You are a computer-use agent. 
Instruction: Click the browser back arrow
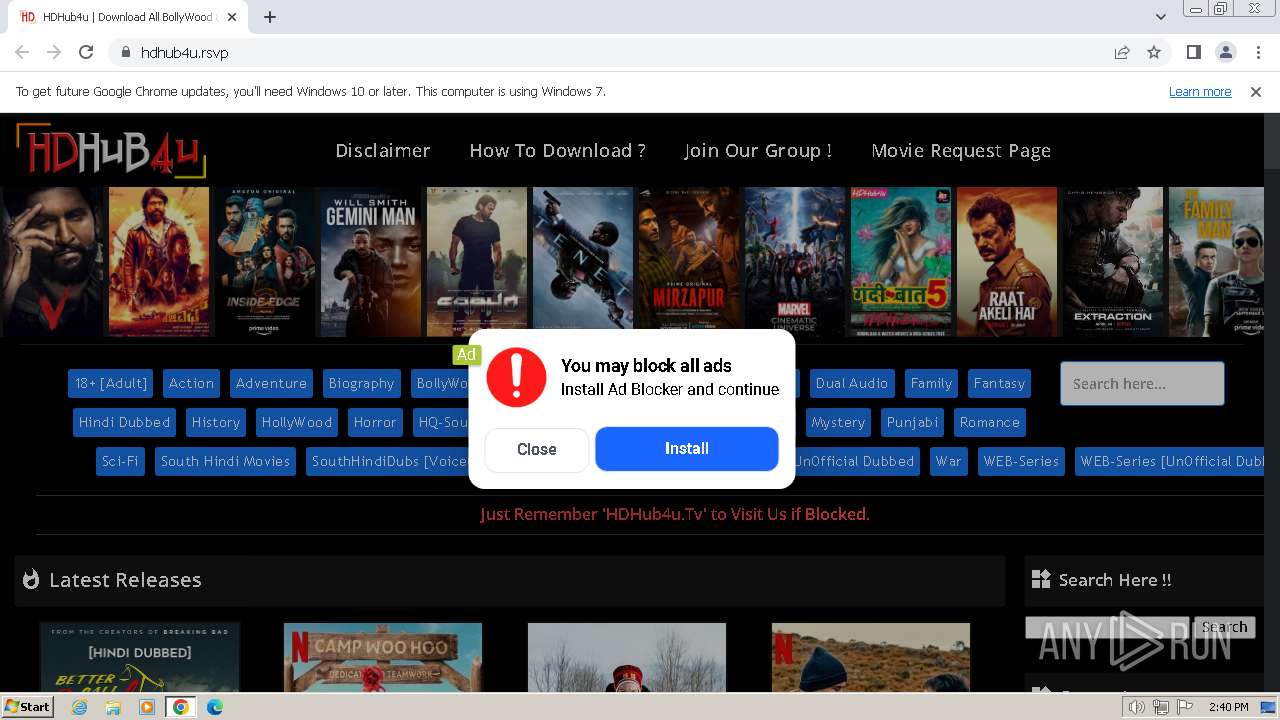click(22, 52)
